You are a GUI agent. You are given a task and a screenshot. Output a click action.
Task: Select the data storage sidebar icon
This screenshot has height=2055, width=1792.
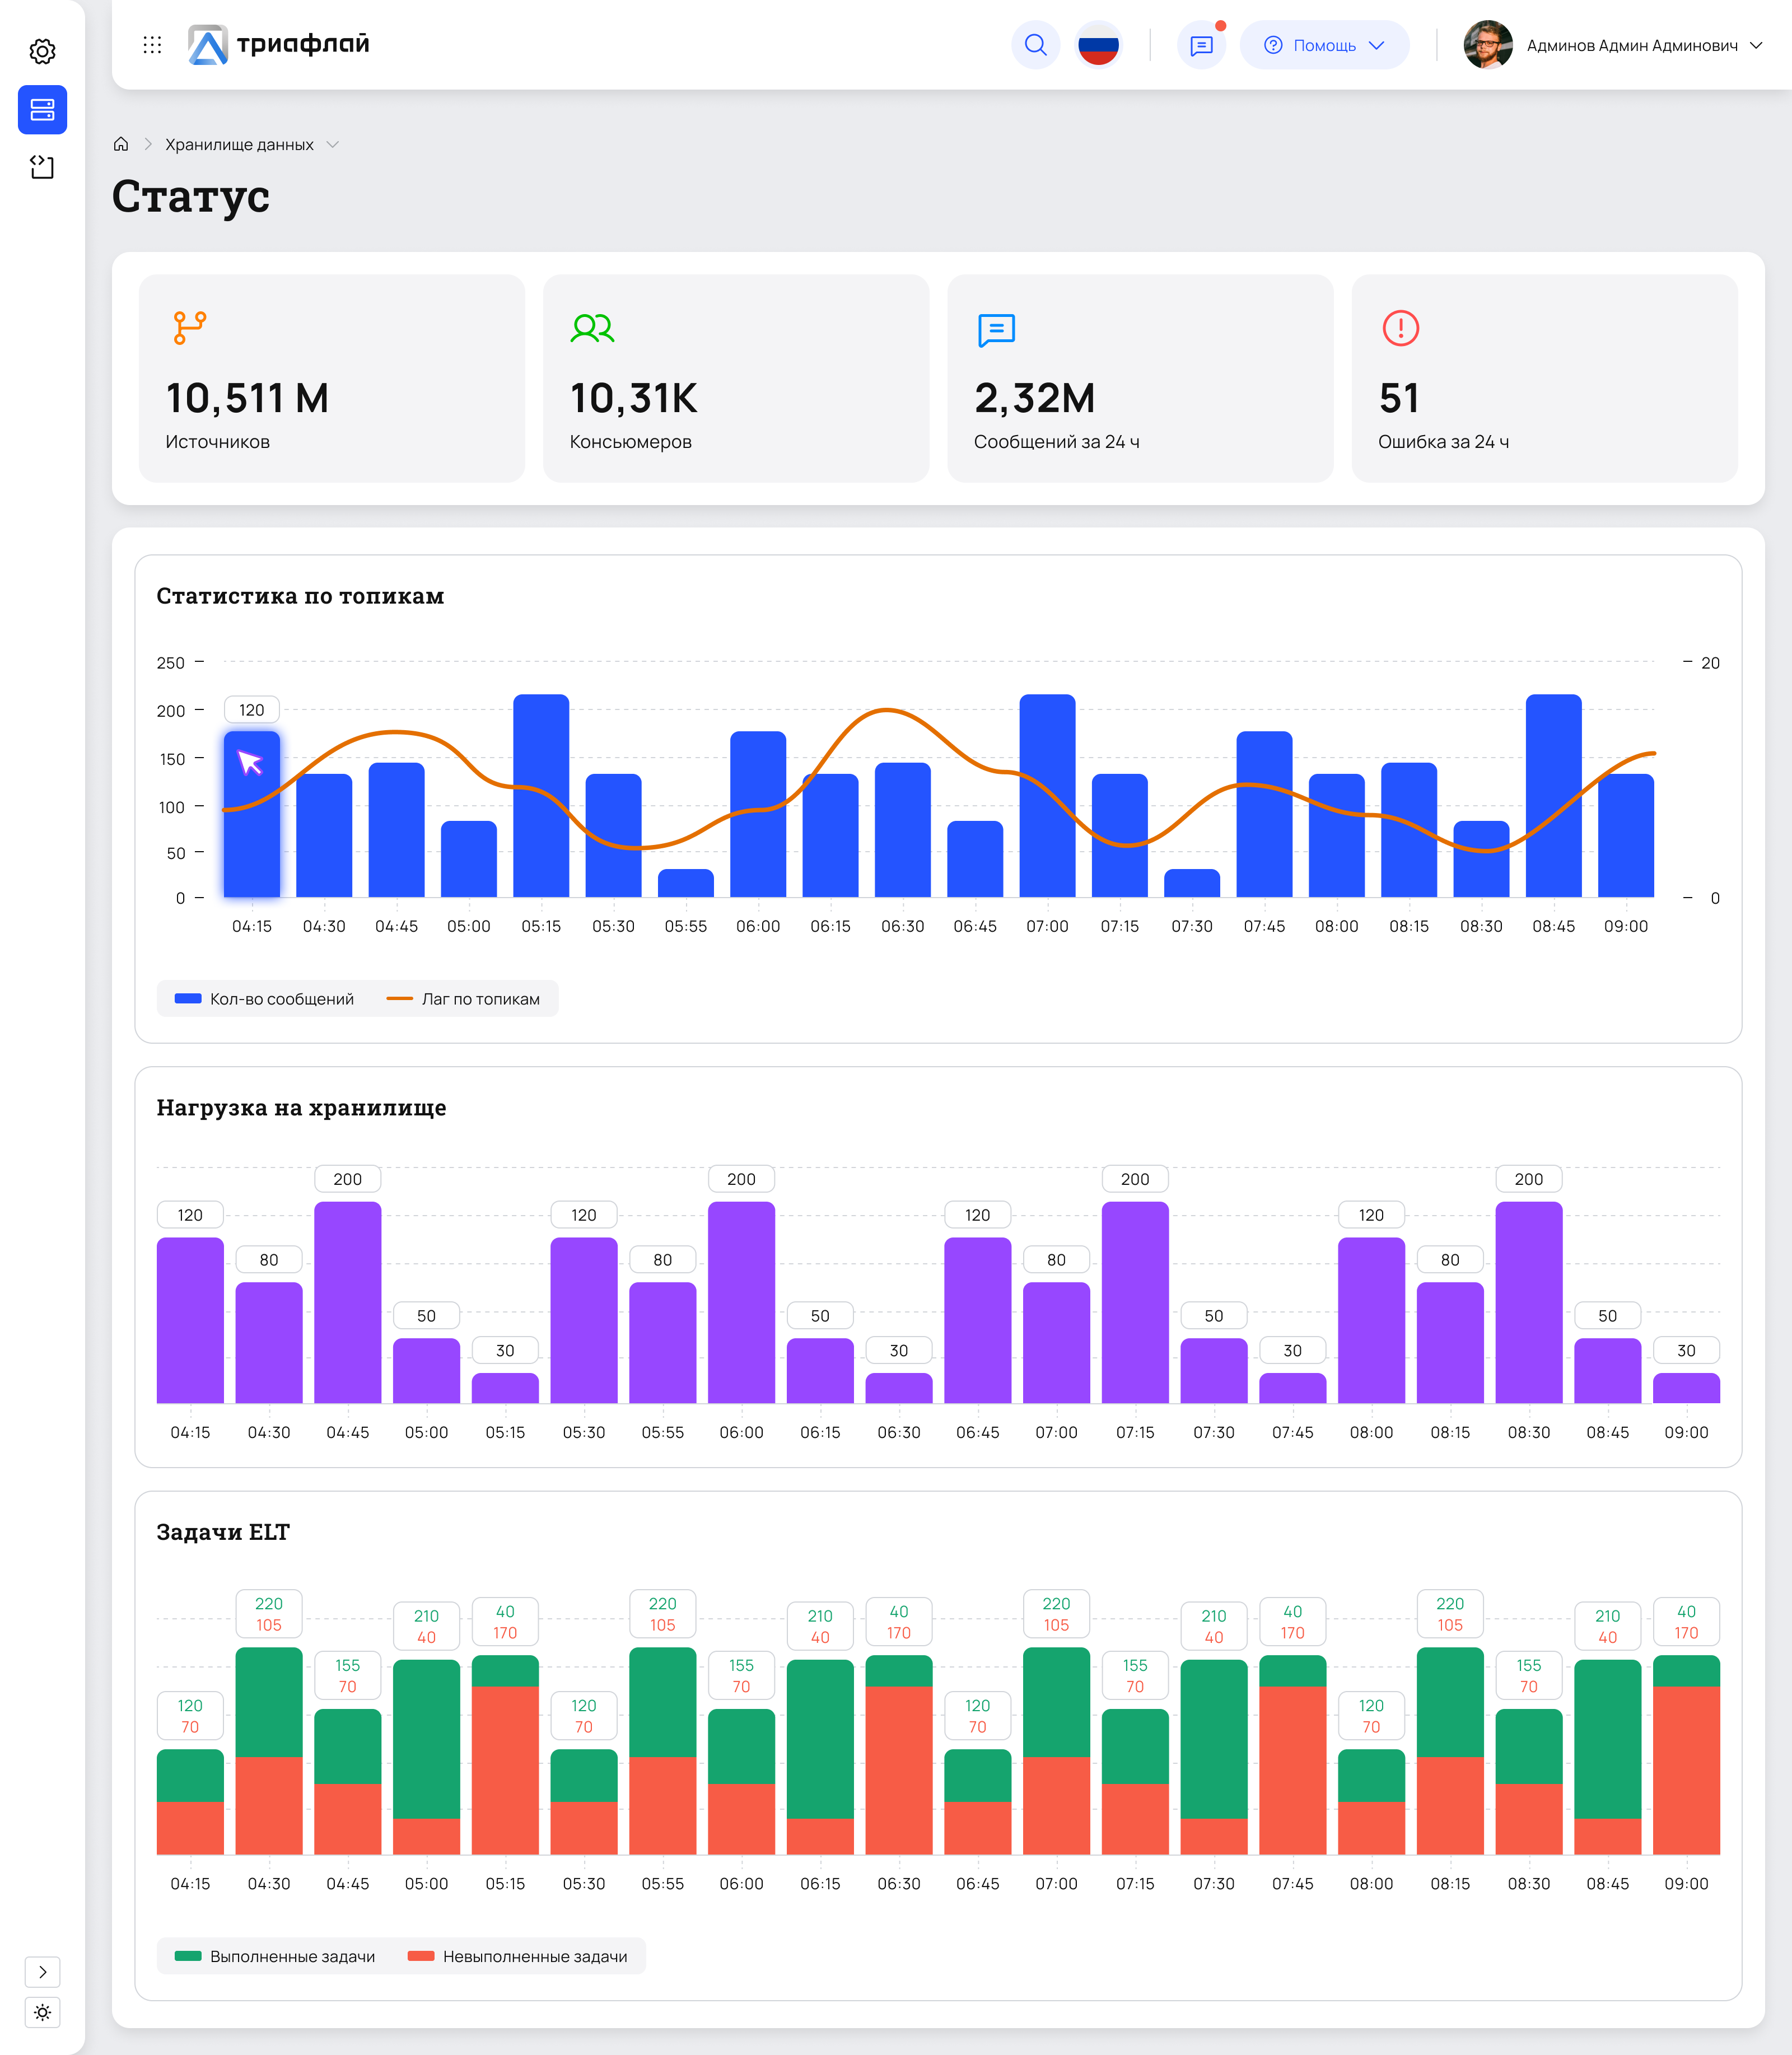(42, 109)
